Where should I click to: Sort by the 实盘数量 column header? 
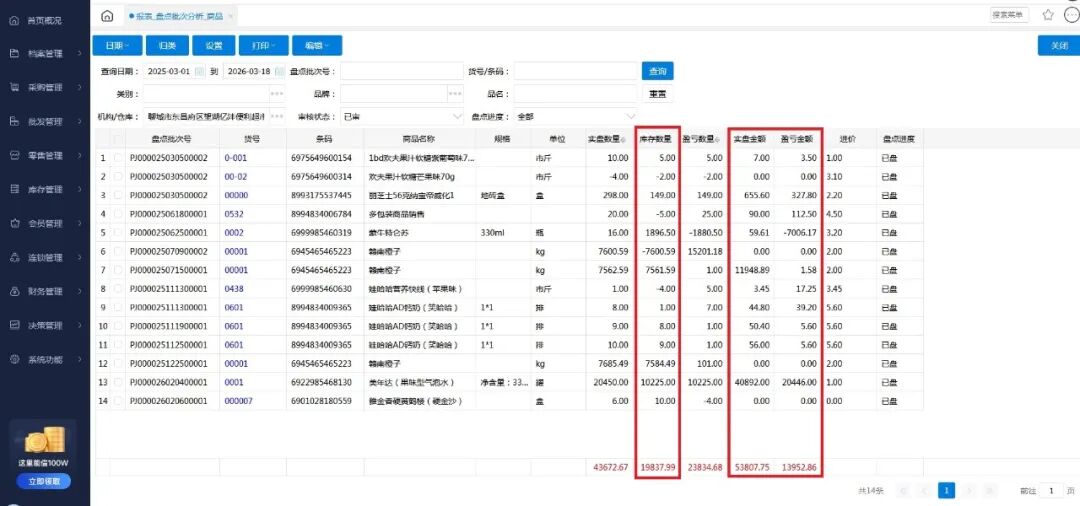pos(608,139)
